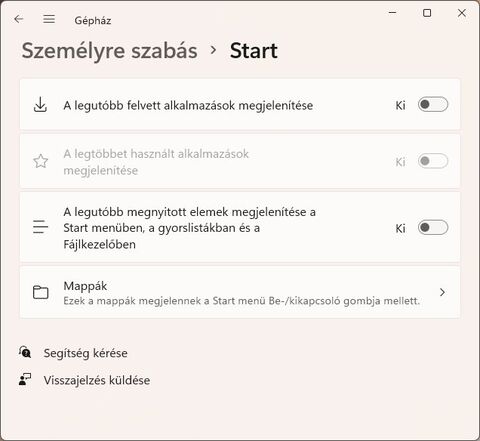Open the Mappák settings row
Viewport: 480px width, 441px height.
click(240, 292)
